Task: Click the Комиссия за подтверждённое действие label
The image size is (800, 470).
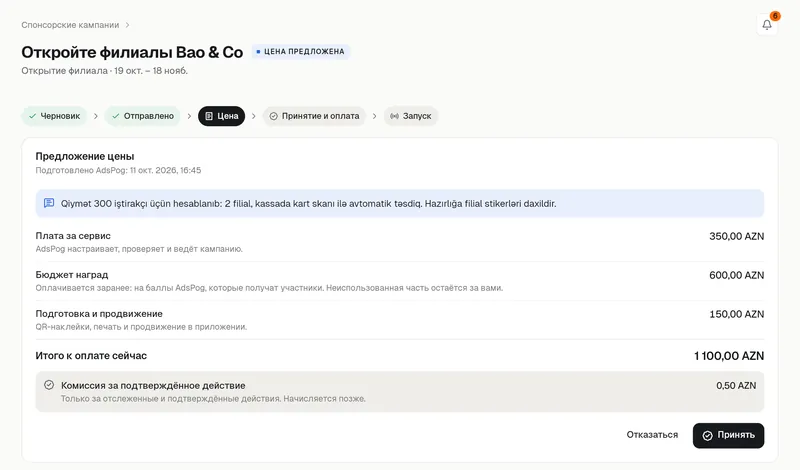Action: 153,385
